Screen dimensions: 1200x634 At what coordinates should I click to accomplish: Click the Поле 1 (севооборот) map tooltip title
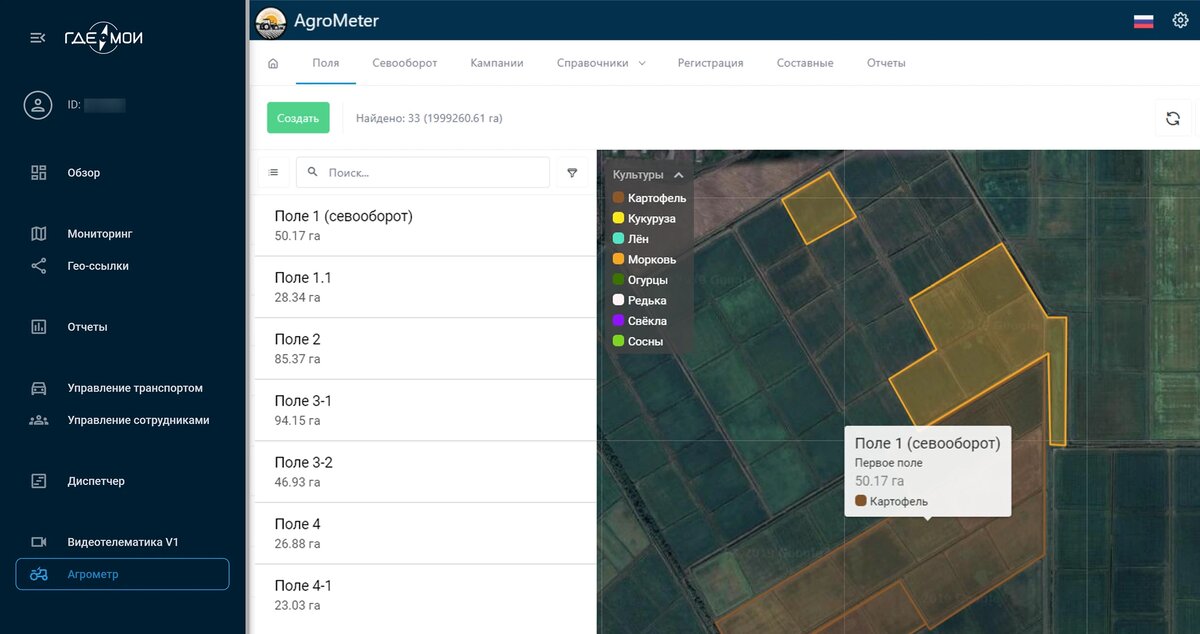pyautogui.click(x=927, y=443)
